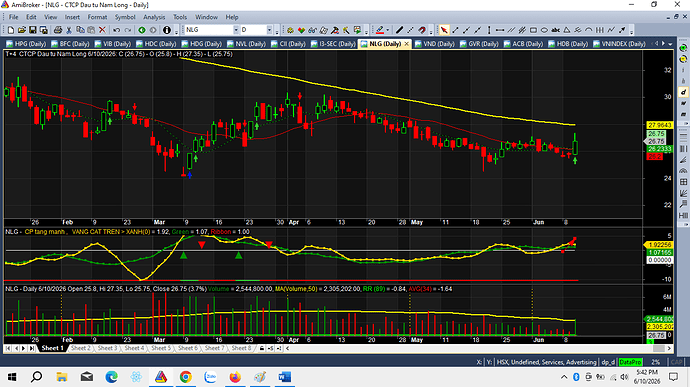690x387 pixels.
Task: Go to last sheet arrow button
Action: pos(31,348)
